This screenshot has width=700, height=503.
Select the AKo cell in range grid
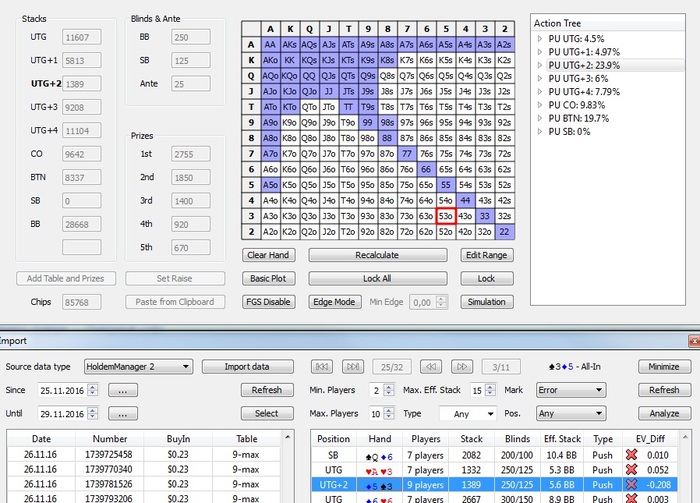click(270, 60)
